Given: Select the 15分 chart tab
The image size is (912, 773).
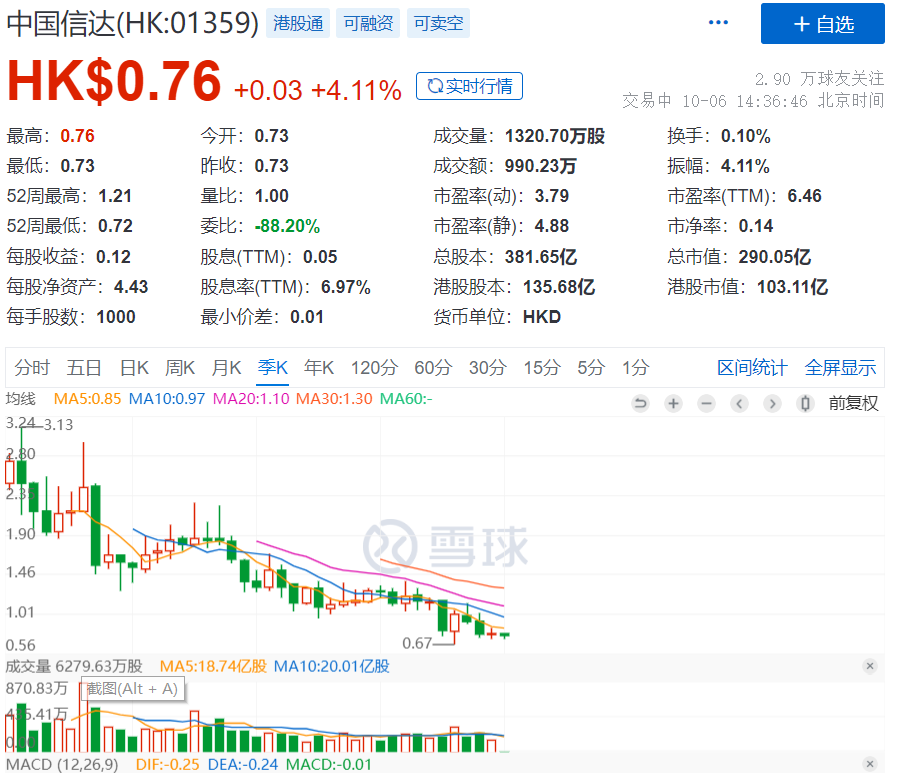Looking at the screenshot, I should (x=542, y=368).
